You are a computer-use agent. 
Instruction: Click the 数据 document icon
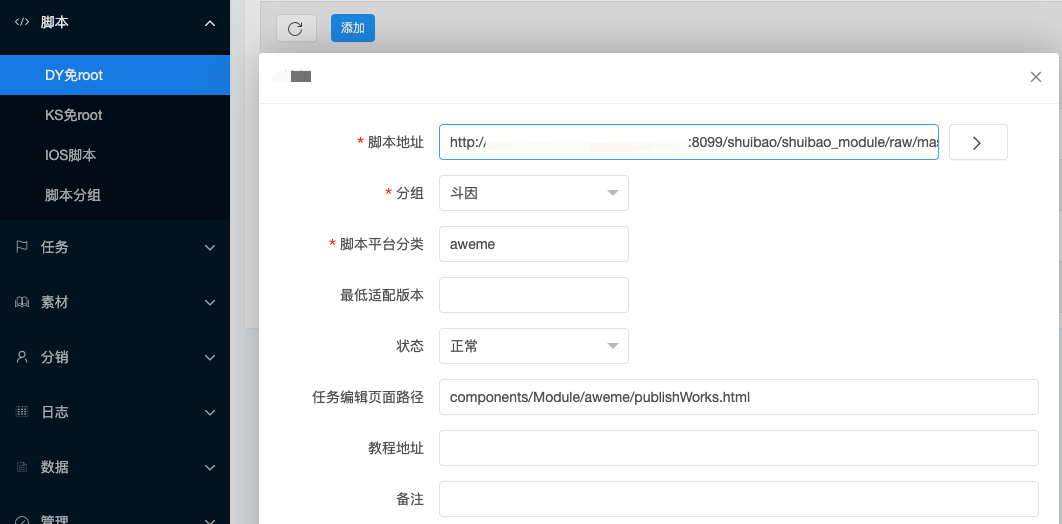coord(22,467)
